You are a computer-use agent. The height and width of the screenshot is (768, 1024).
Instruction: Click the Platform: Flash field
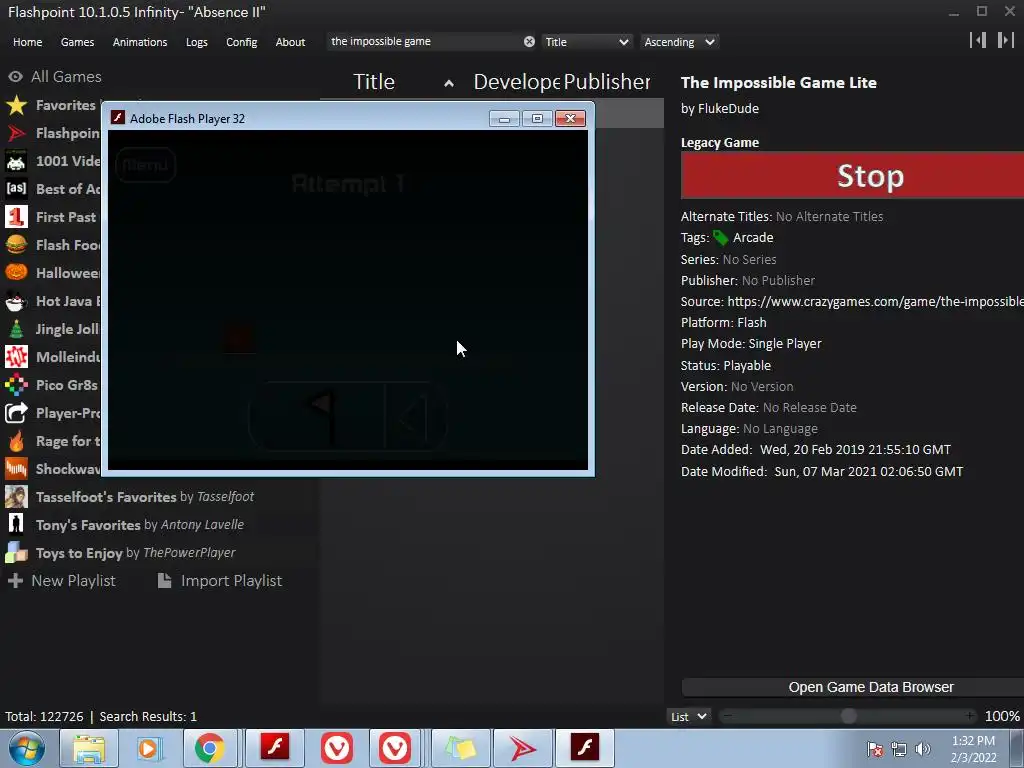pos(724,323)
